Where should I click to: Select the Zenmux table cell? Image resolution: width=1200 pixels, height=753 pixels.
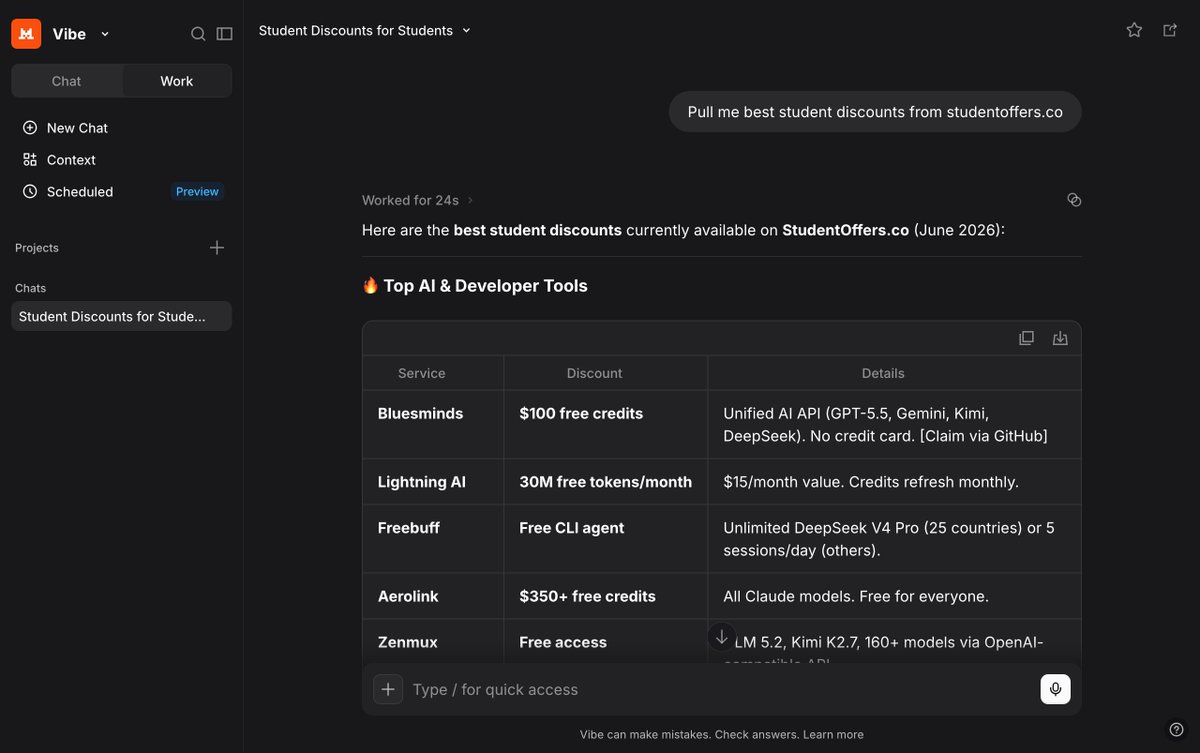tap(433, 642)
